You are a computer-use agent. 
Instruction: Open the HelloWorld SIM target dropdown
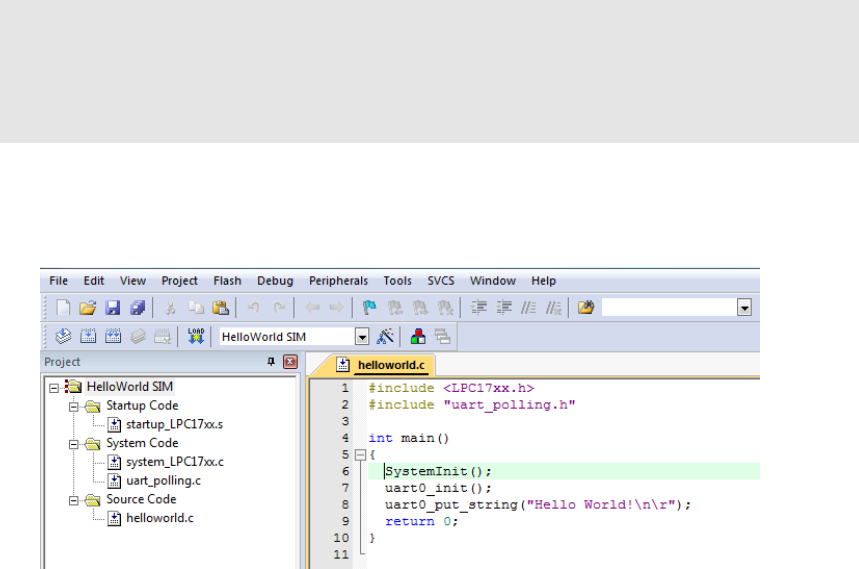pos(362,337)
